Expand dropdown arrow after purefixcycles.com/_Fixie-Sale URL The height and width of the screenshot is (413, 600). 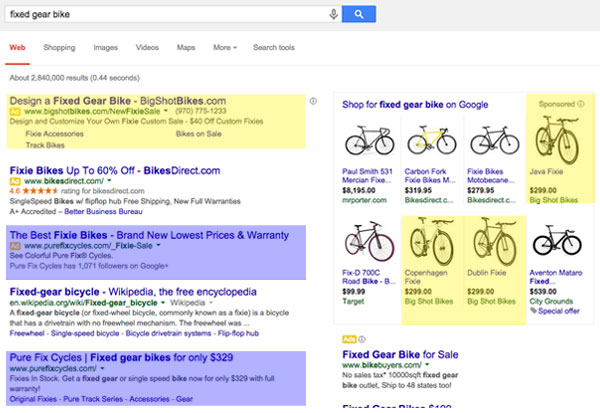(158, 245)
